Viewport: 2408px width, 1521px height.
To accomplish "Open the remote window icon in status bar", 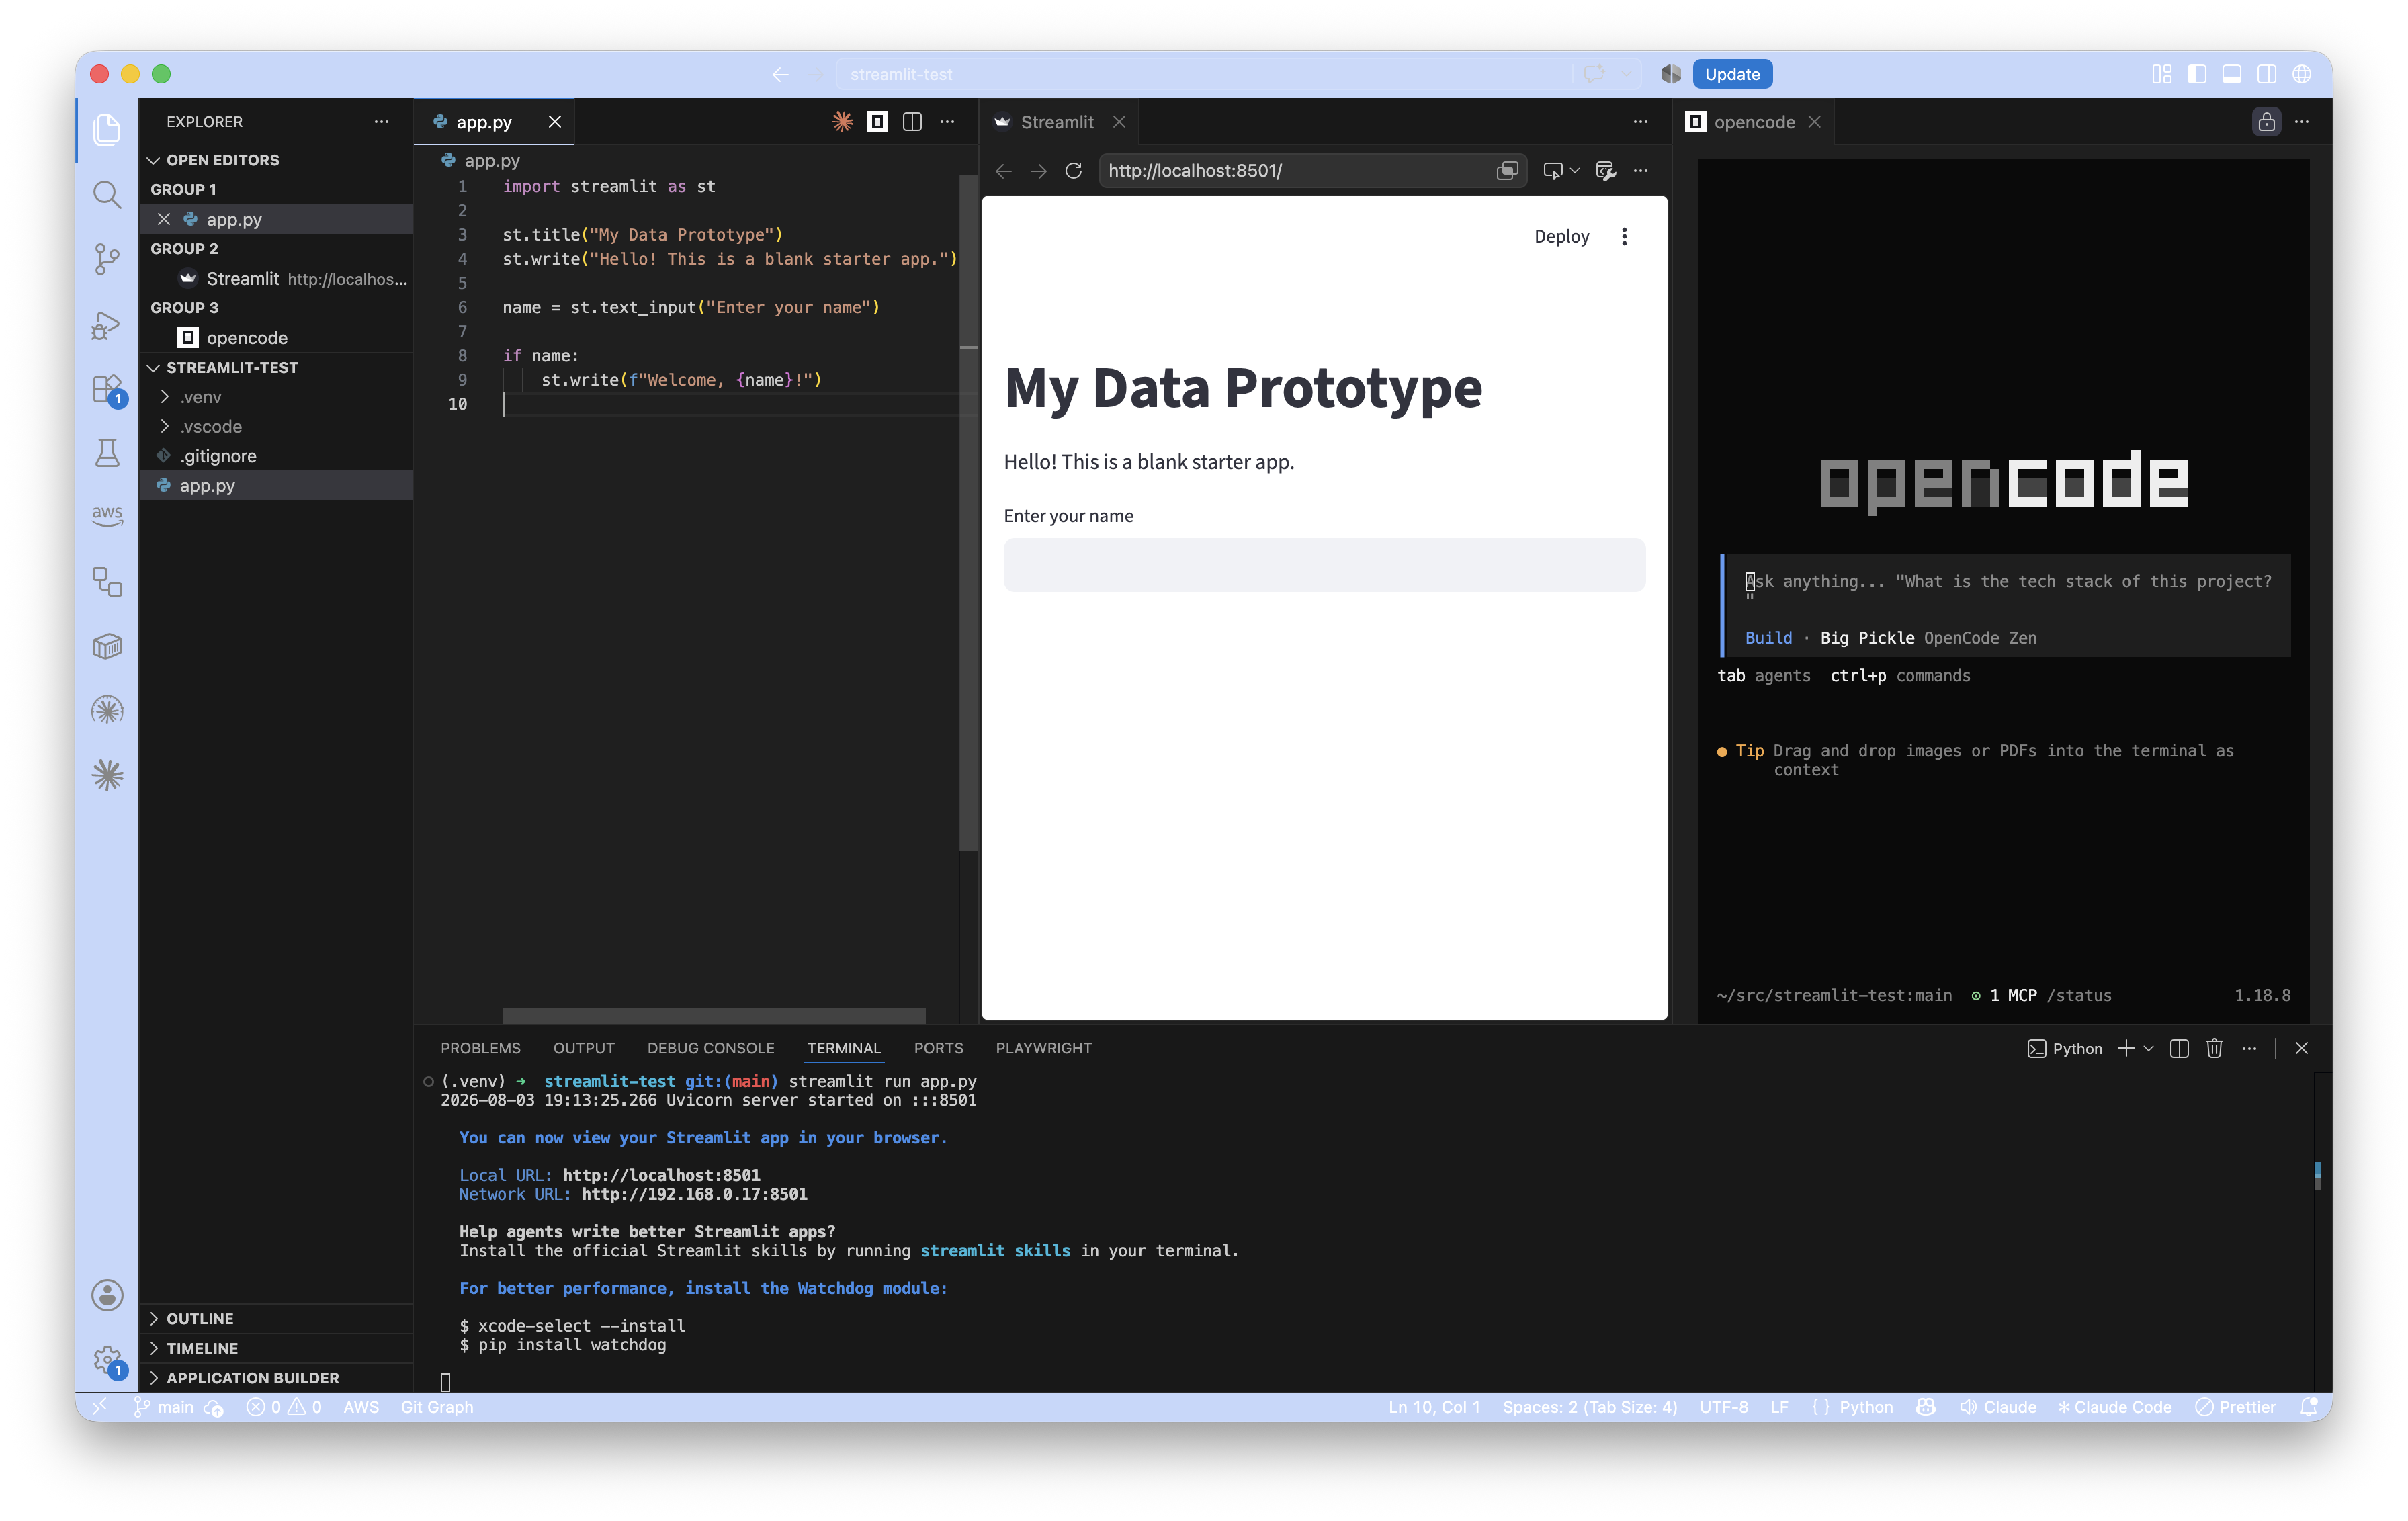I will (x=100, y=1407).
